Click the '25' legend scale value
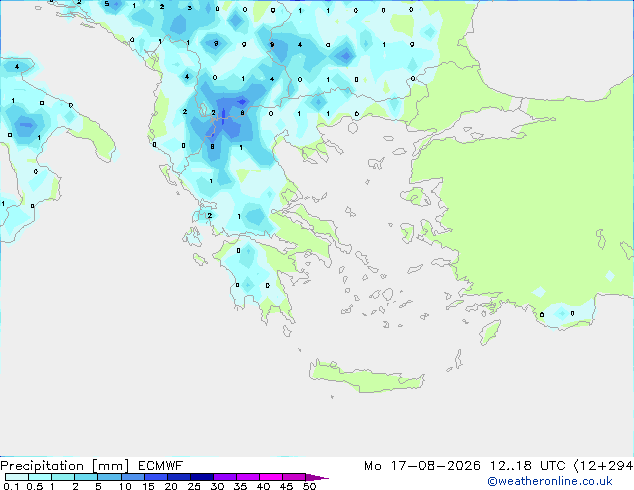 [x=194, y=486]
